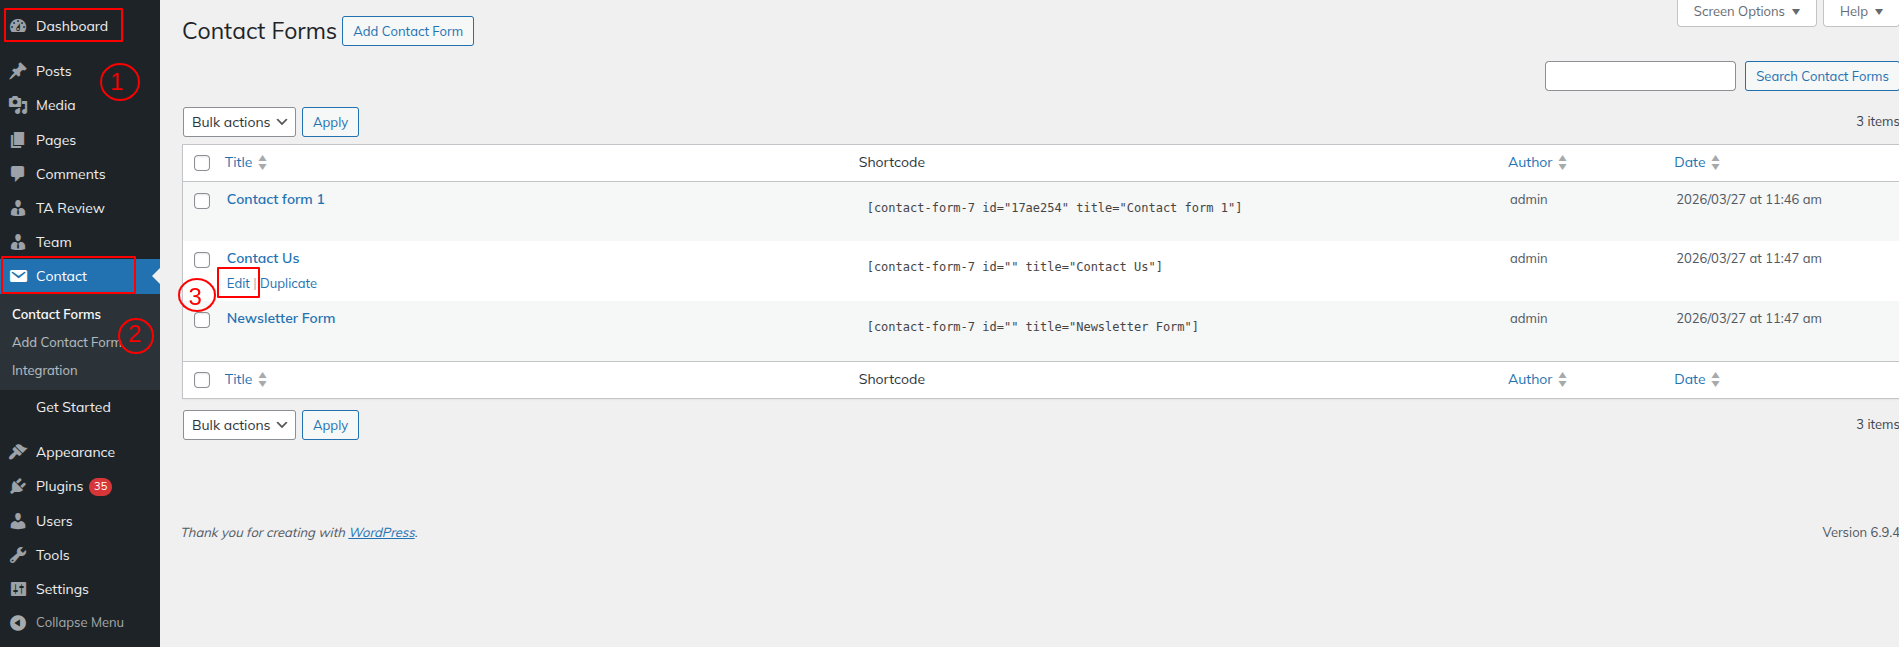
Task: Click the Collapse Menu arrow icon
Action: [x=18, y=622]
